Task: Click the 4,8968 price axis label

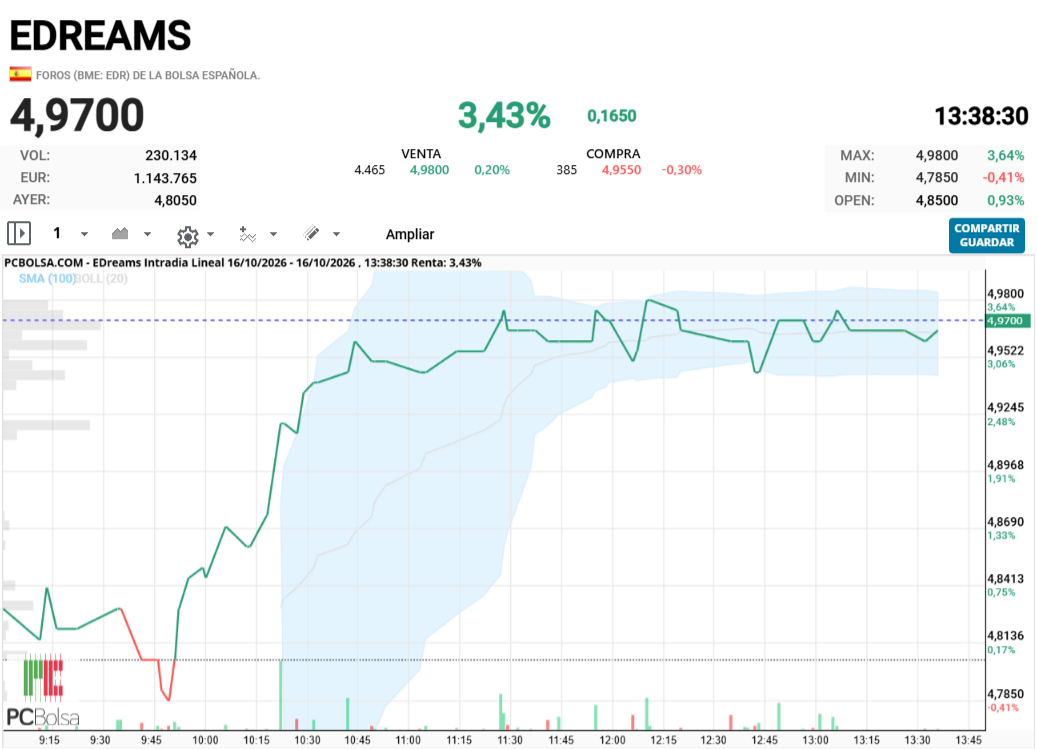Action: [x=1005, y=465]
